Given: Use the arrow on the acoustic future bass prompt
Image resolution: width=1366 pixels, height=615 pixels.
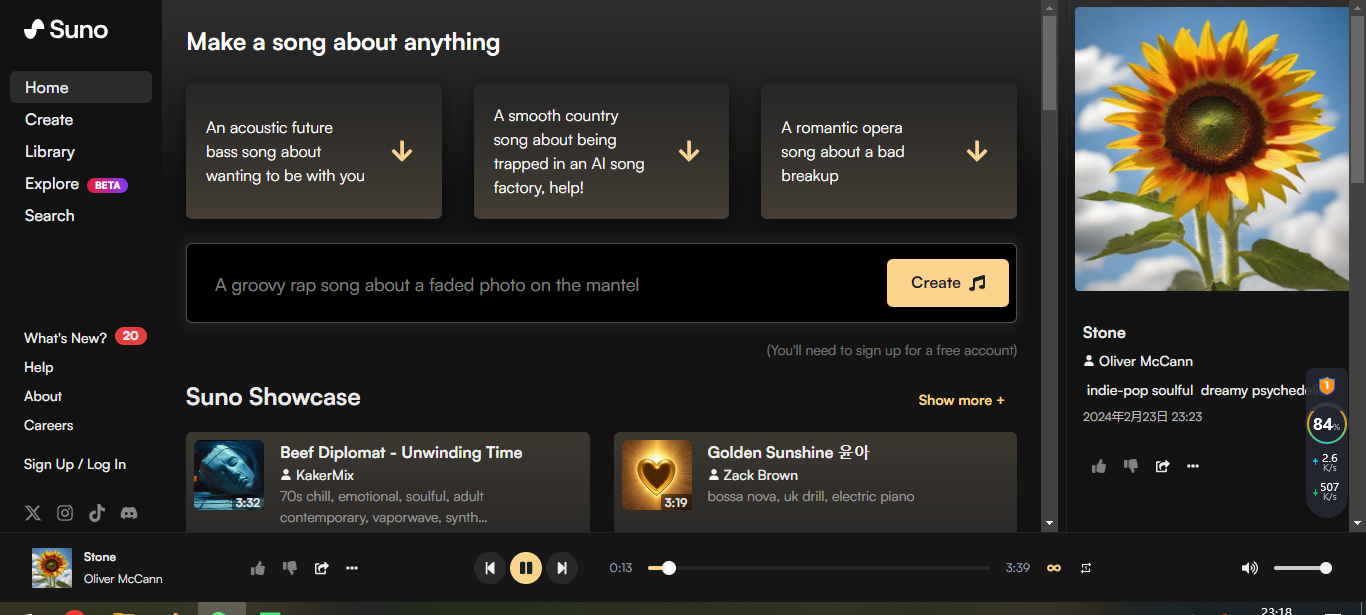Looking at the screenshot, I should click(x=402, y=151).
